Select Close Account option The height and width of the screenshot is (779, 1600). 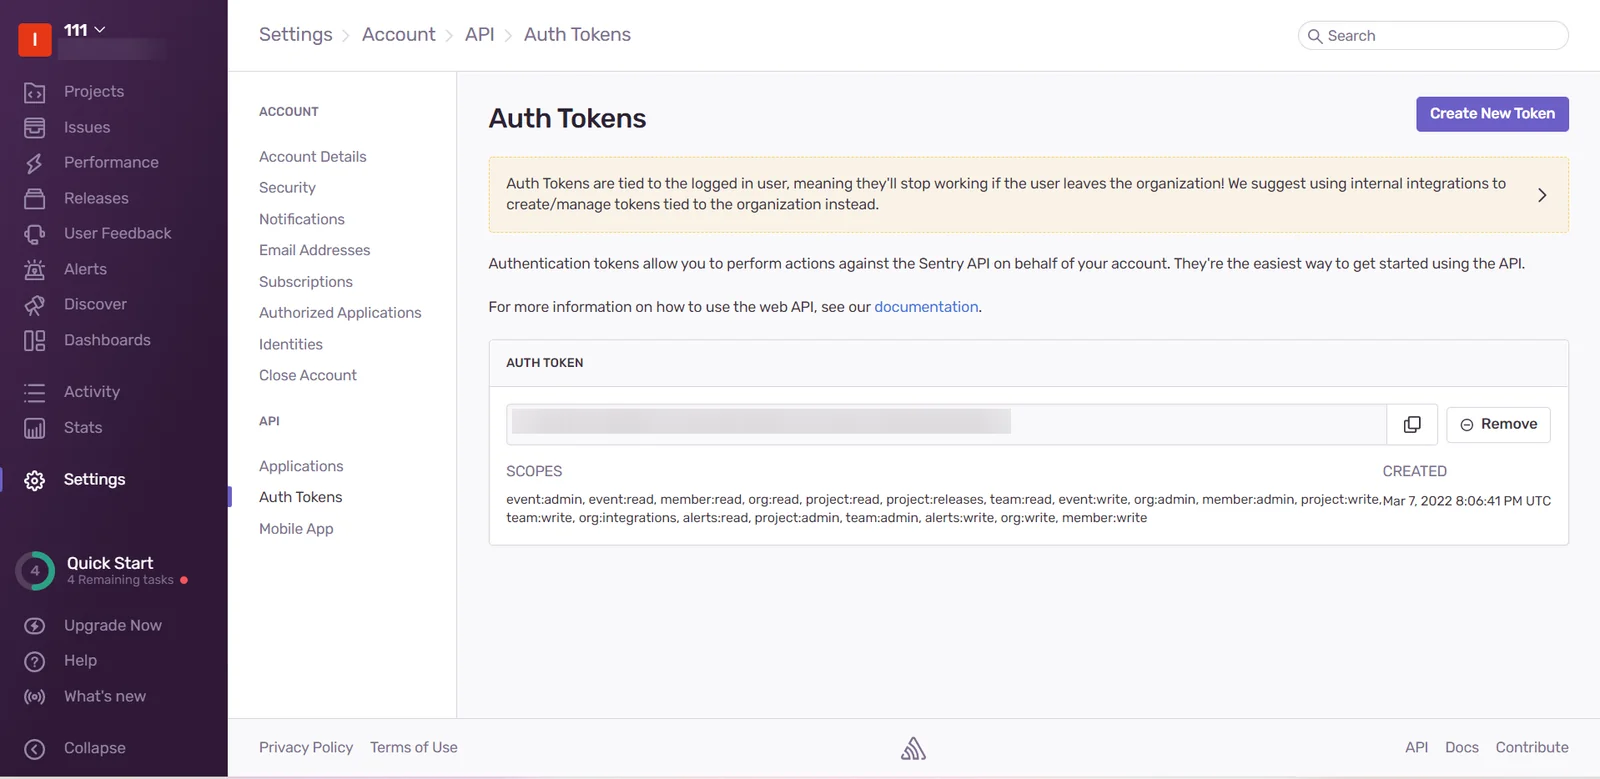(307, 375)
